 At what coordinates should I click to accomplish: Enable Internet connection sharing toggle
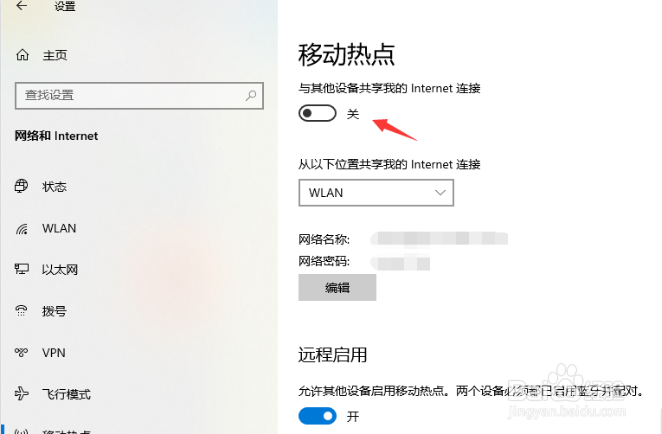click(317, 113)
